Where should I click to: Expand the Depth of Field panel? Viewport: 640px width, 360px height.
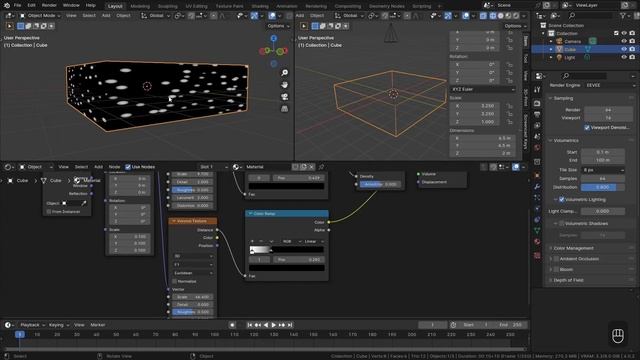568,280
